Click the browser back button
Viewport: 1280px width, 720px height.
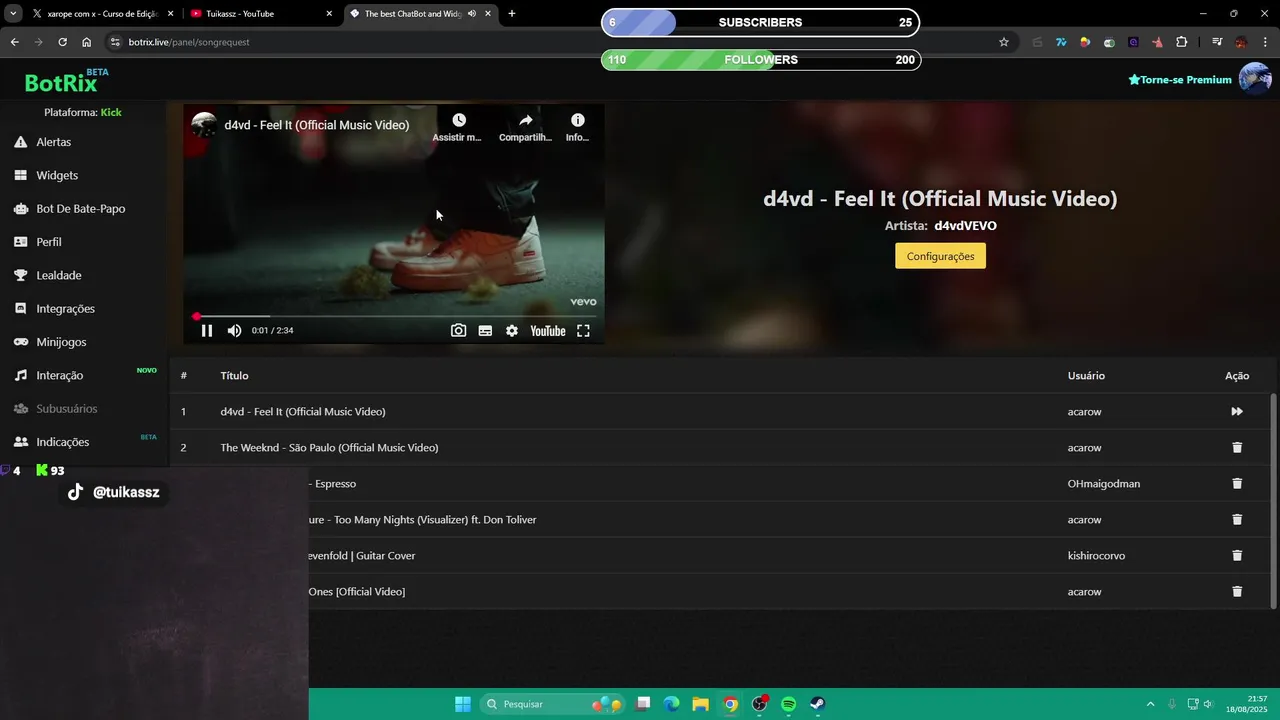[x=14, y=42]
